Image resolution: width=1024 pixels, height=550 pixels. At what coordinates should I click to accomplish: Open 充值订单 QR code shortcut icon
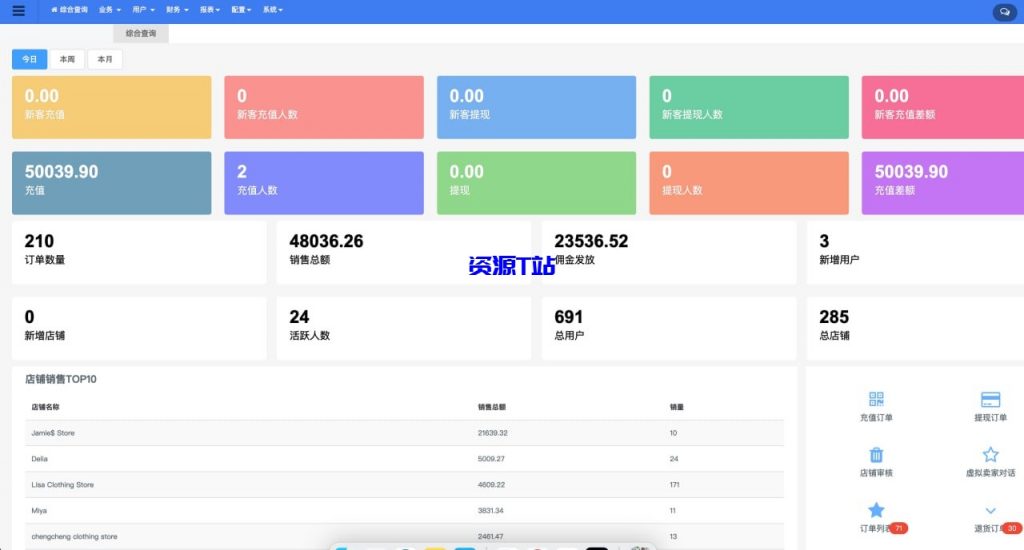click(876, 398)
